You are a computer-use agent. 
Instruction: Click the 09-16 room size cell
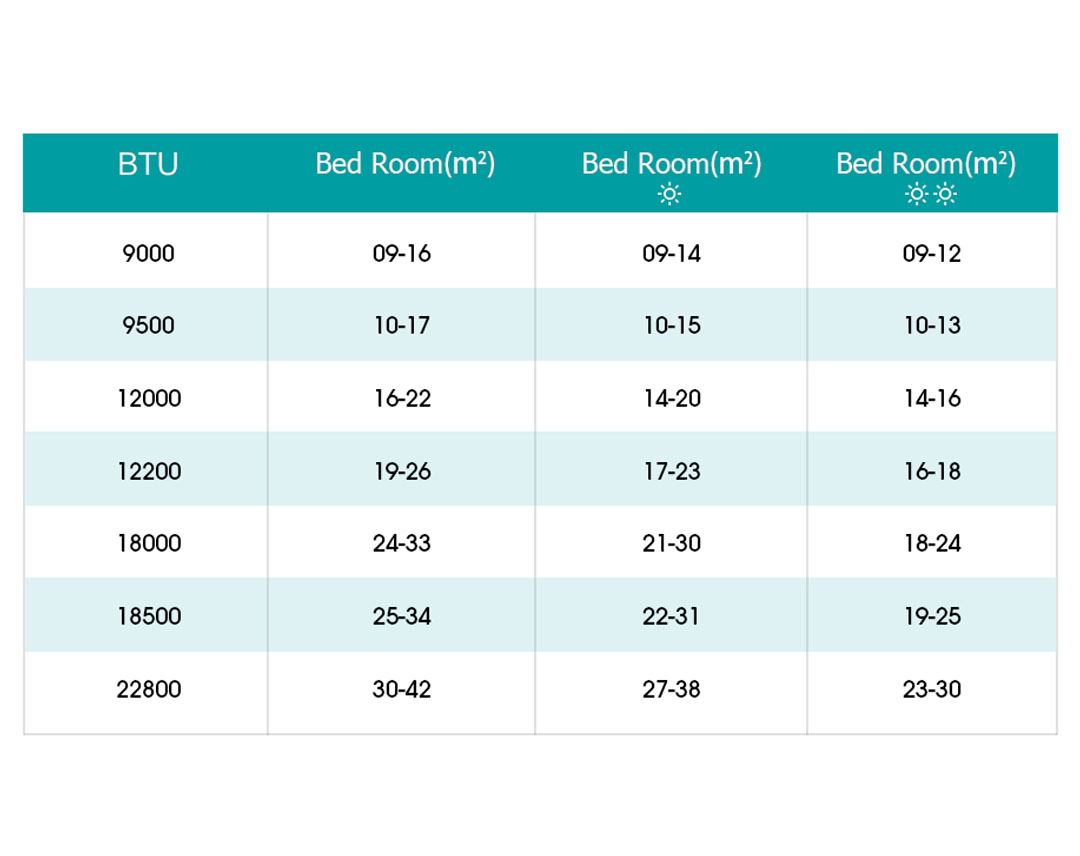[x=402, y=253]
